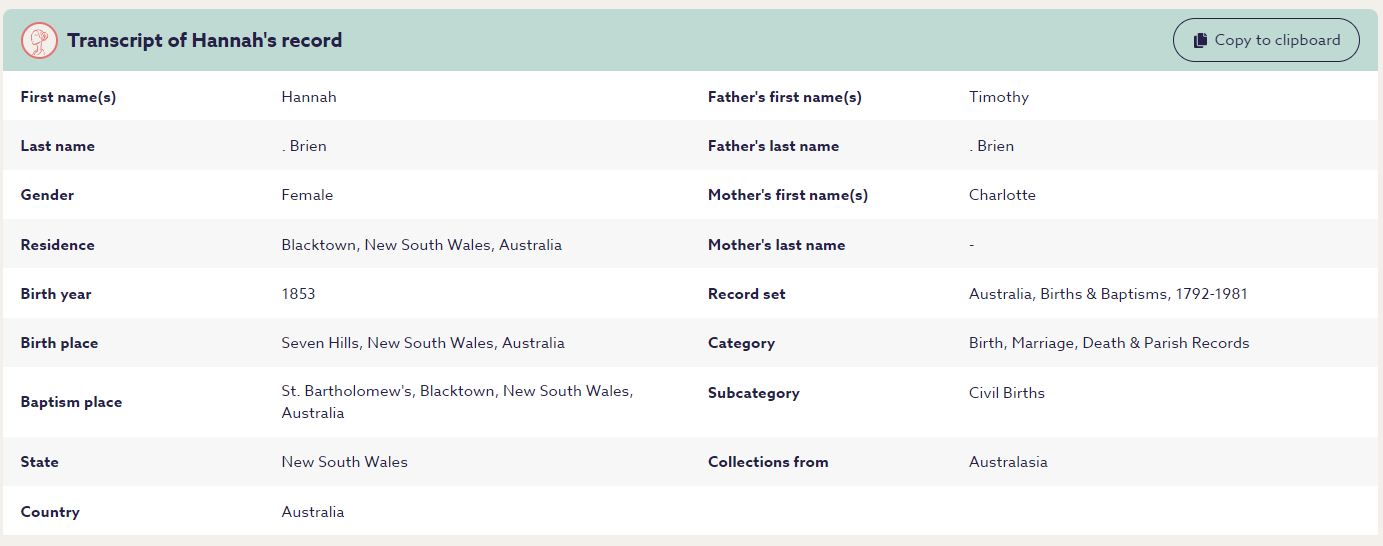
Task: Click the 'Father's first name(s)' label
Action: pos(784,97)
